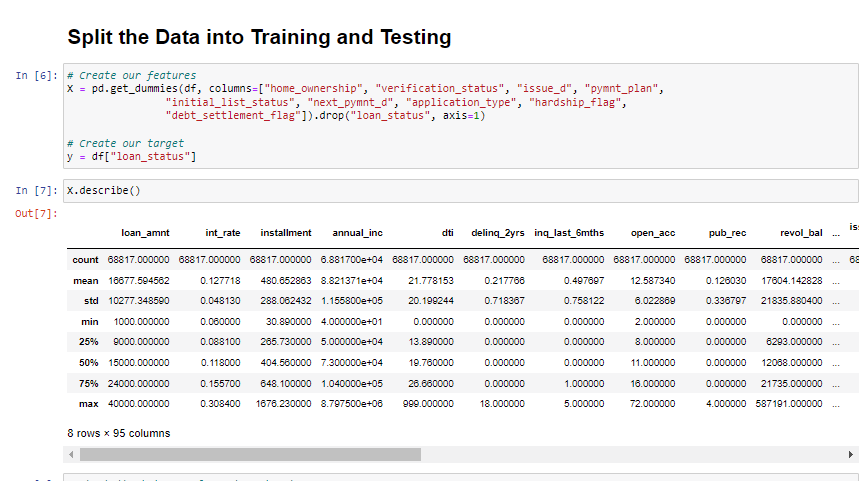This screenshot has width=867, height=481.
Task: Click the 25% row label
Action: coord(88,342)
